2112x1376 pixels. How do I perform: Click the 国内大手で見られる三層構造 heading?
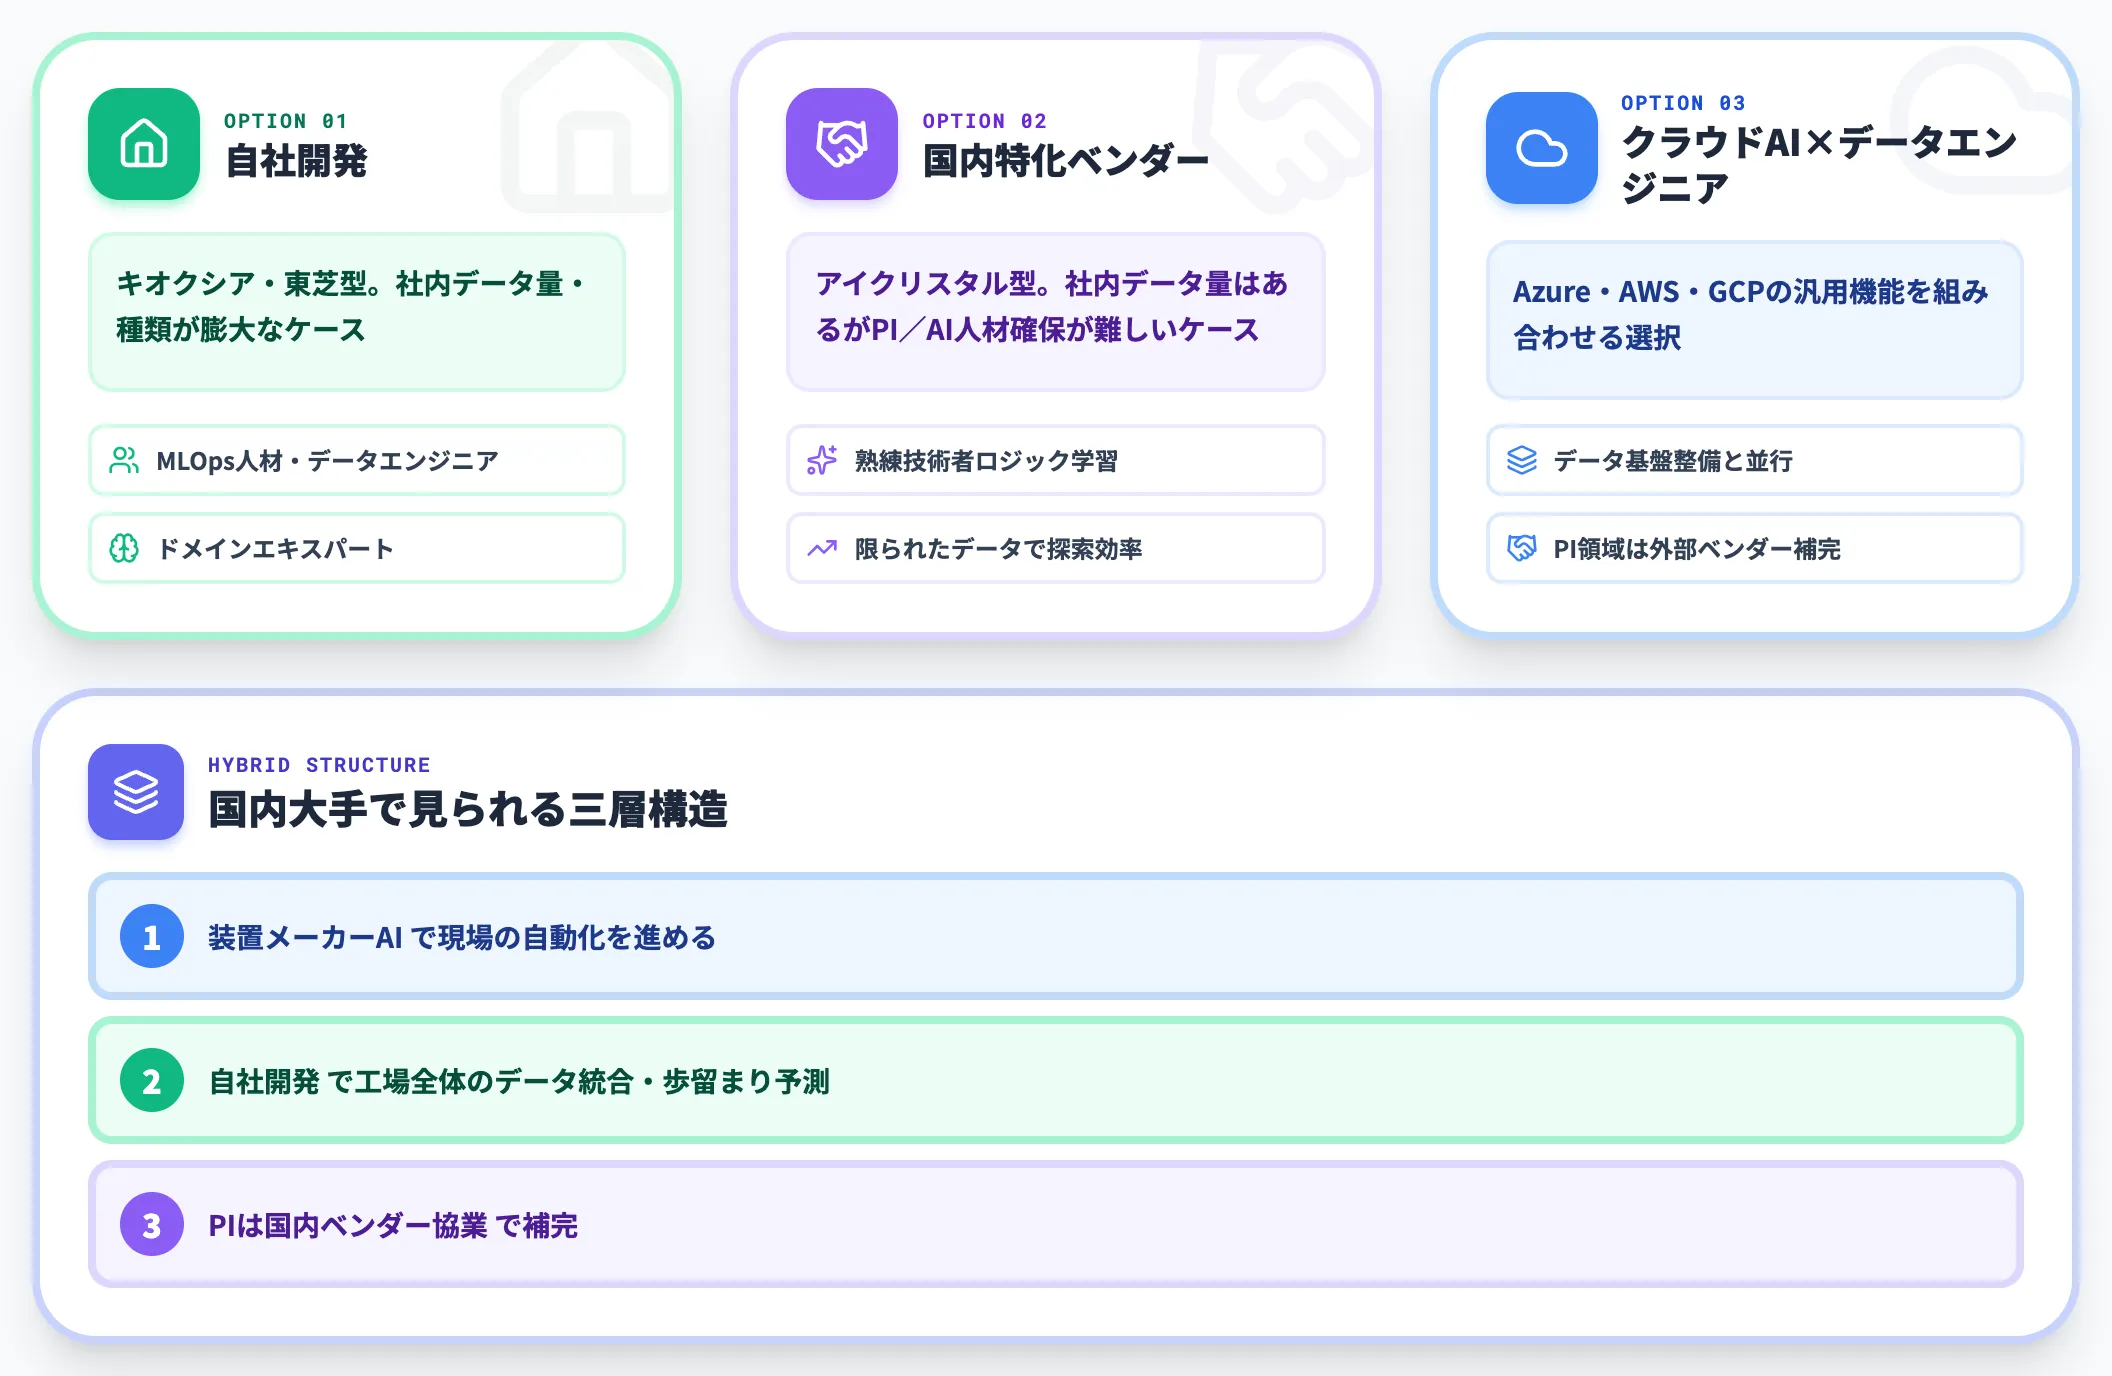(468, 809)
